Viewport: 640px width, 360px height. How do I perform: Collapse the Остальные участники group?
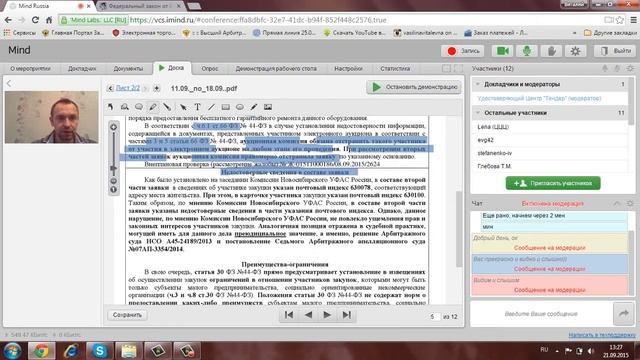[x=478, y=113]
